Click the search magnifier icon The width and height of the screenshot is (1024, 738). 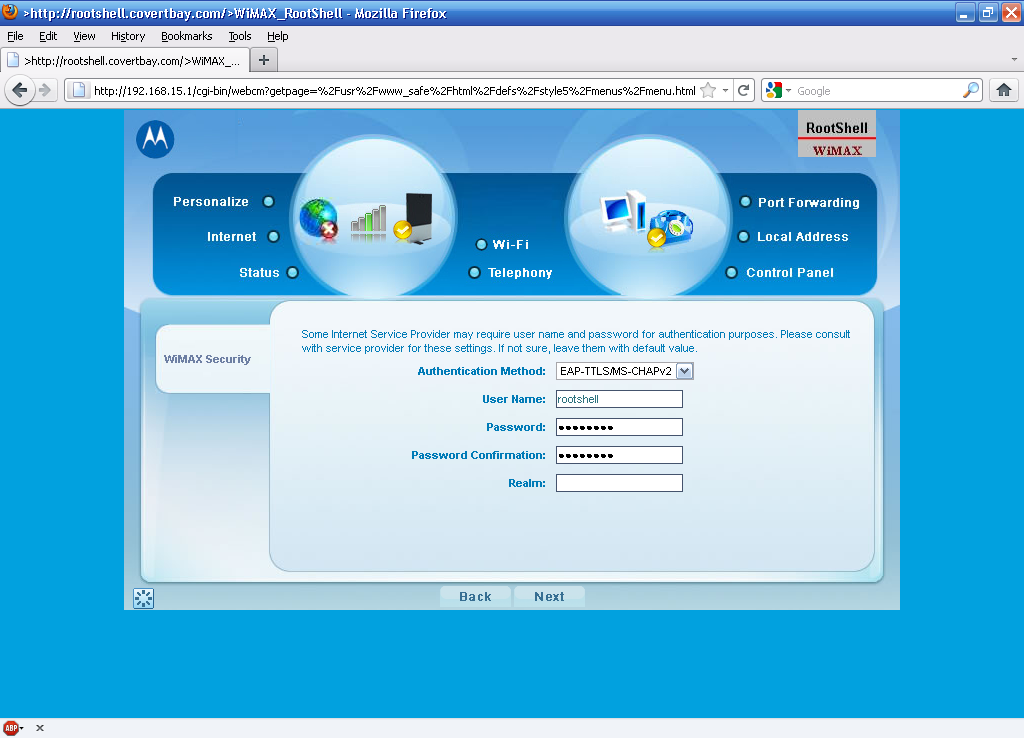coord(970,90)
